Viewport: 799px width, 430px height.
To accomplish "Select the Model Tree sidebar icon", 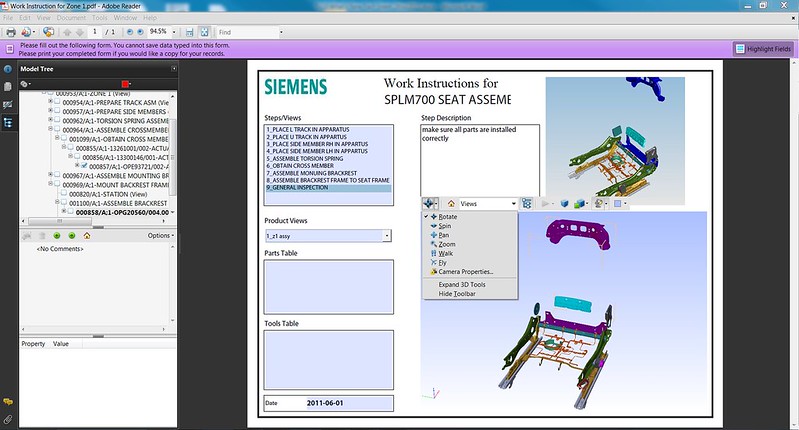I will [x=8, y=122].
